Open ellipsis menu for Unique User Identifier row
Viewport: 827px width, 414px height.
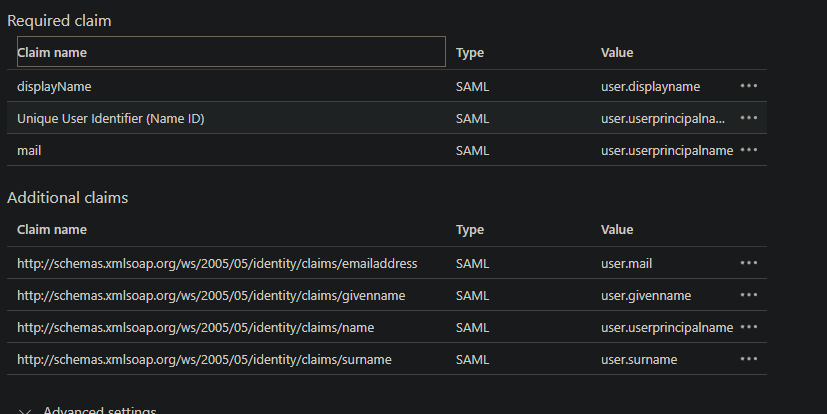tap(748, 118)
